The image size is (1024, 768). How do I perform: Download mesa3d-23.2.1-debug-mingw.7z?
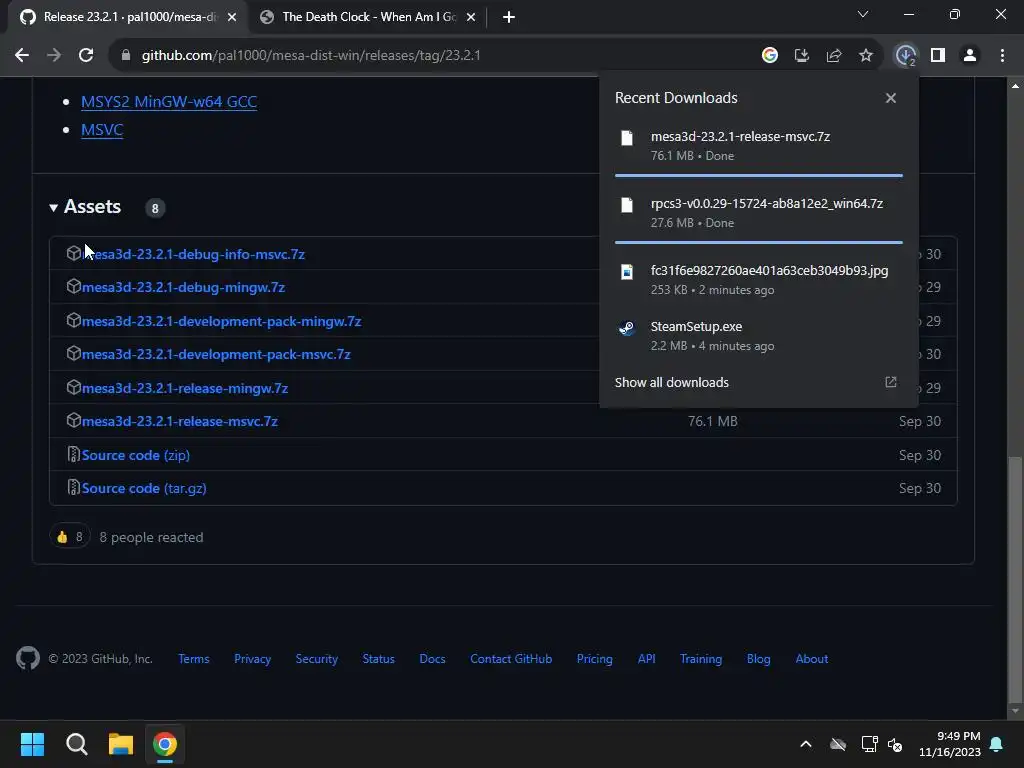(x=183, y=287)
